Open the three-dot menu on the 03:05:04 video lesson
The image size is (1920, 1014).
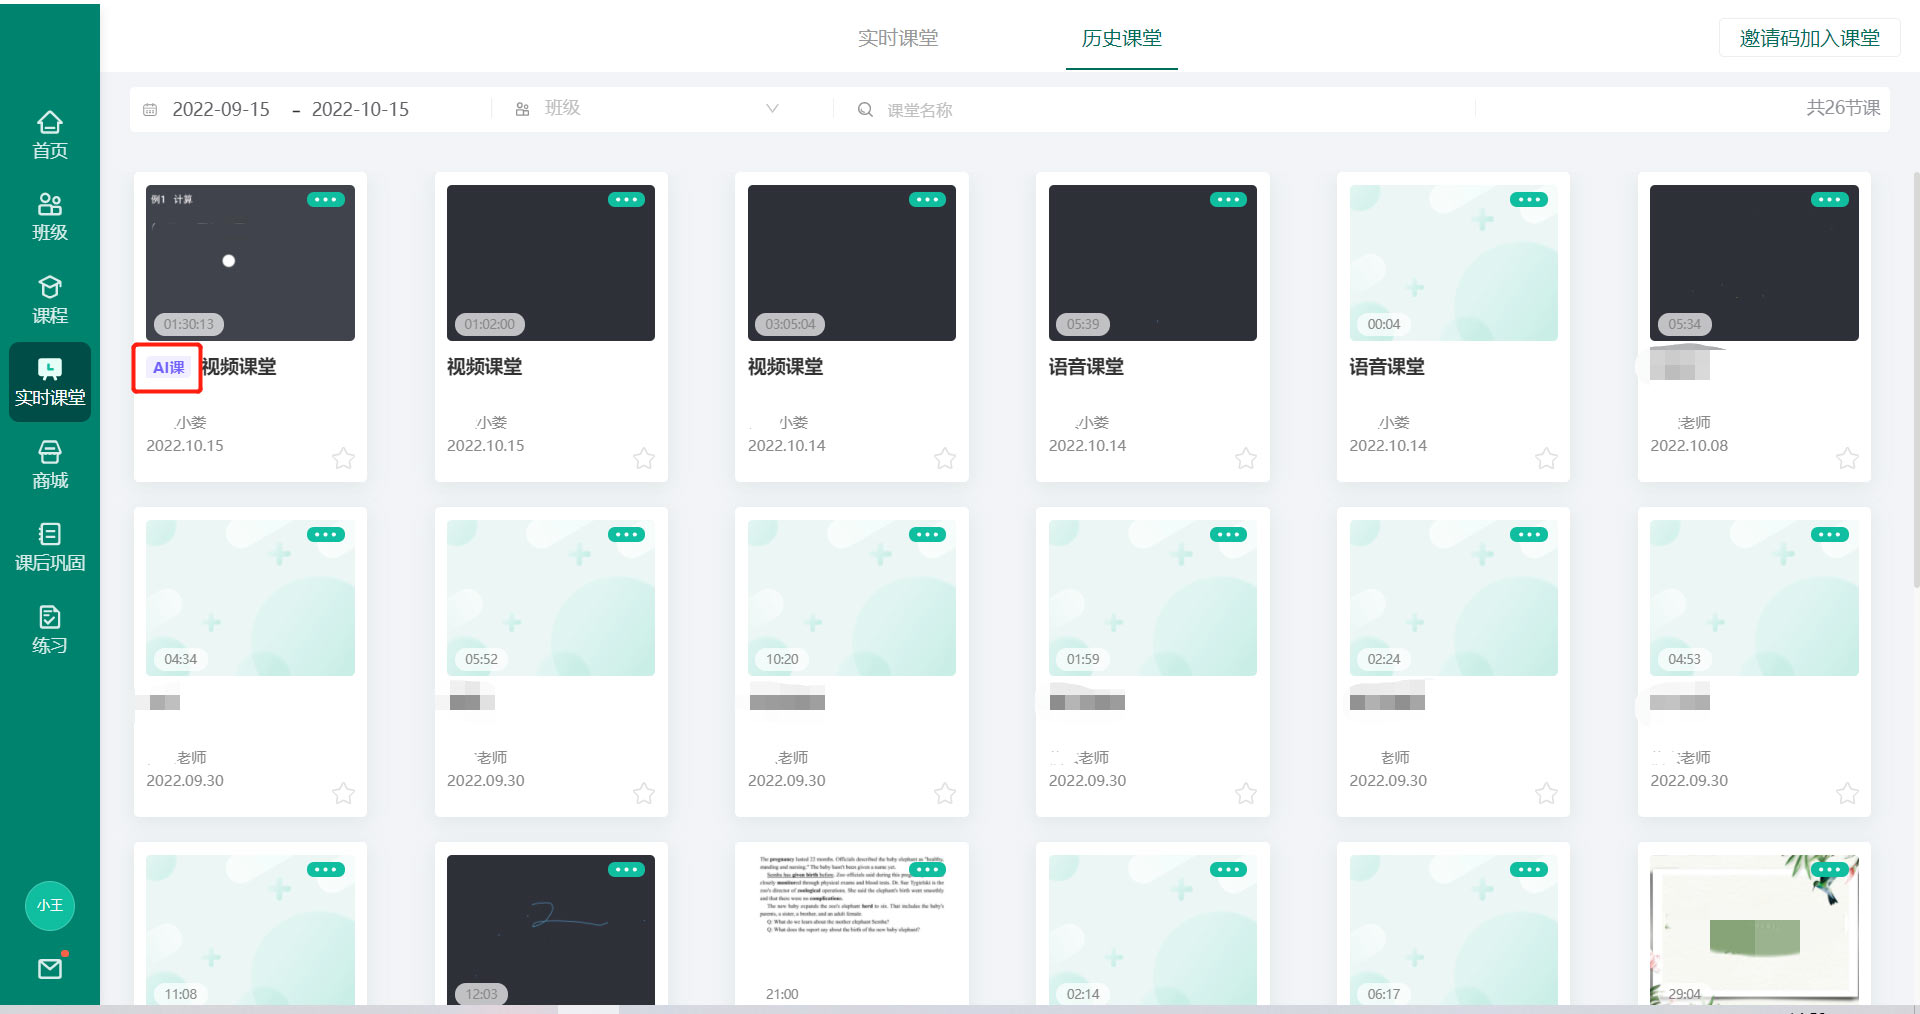point(927,199)
